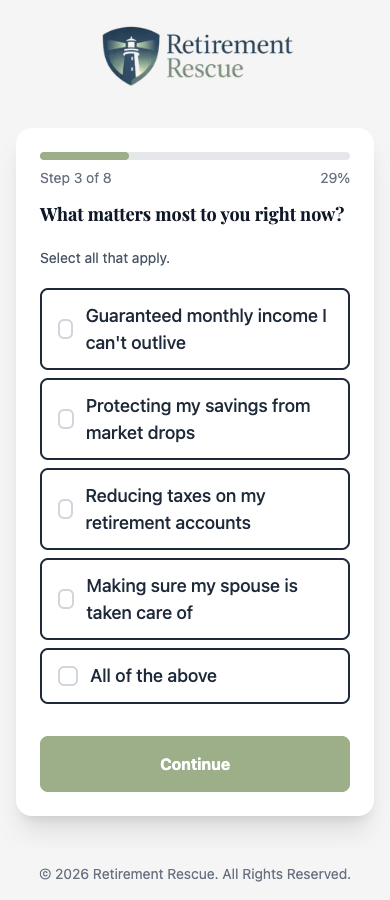Click the 2026 Retirement Rescue copyright footer
Viewport: 390px width, 900px height.
(195, 874)
